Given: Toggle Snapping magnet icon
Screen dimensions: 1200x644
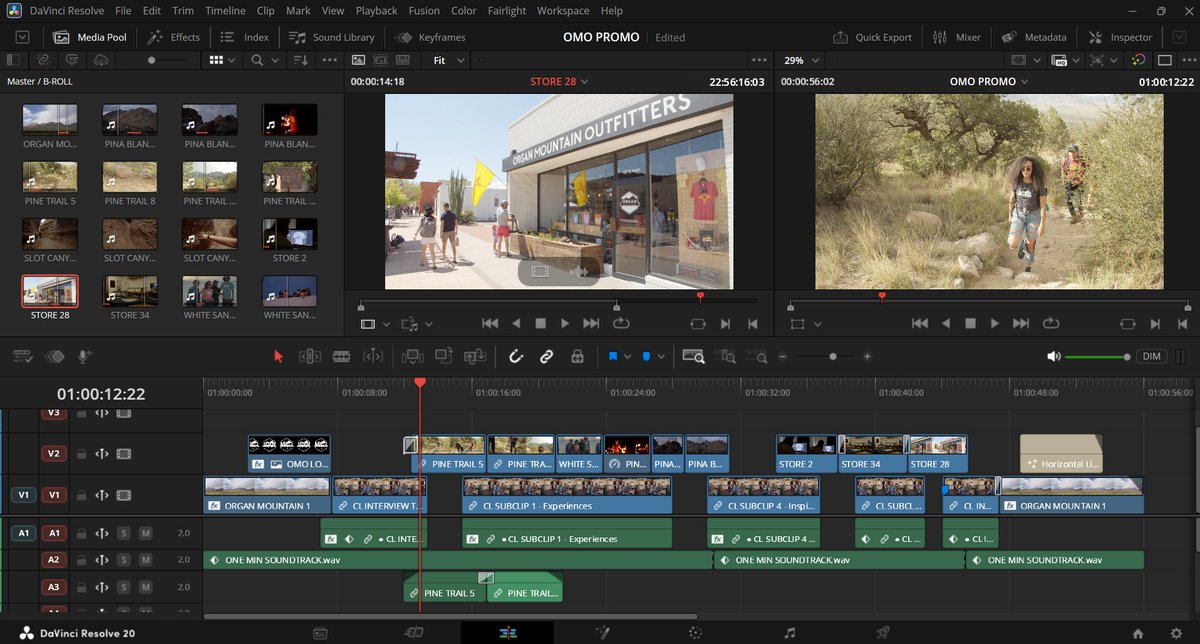Looking at the screenshot, I should tap(516, 356).
